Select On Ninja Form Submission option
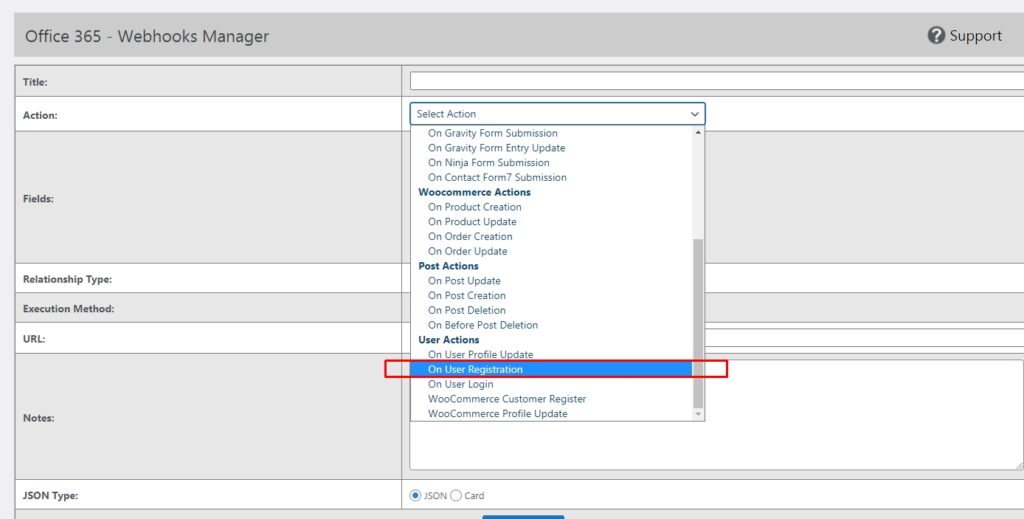This screenshot has width=1024, height=519. click(488, 163)
